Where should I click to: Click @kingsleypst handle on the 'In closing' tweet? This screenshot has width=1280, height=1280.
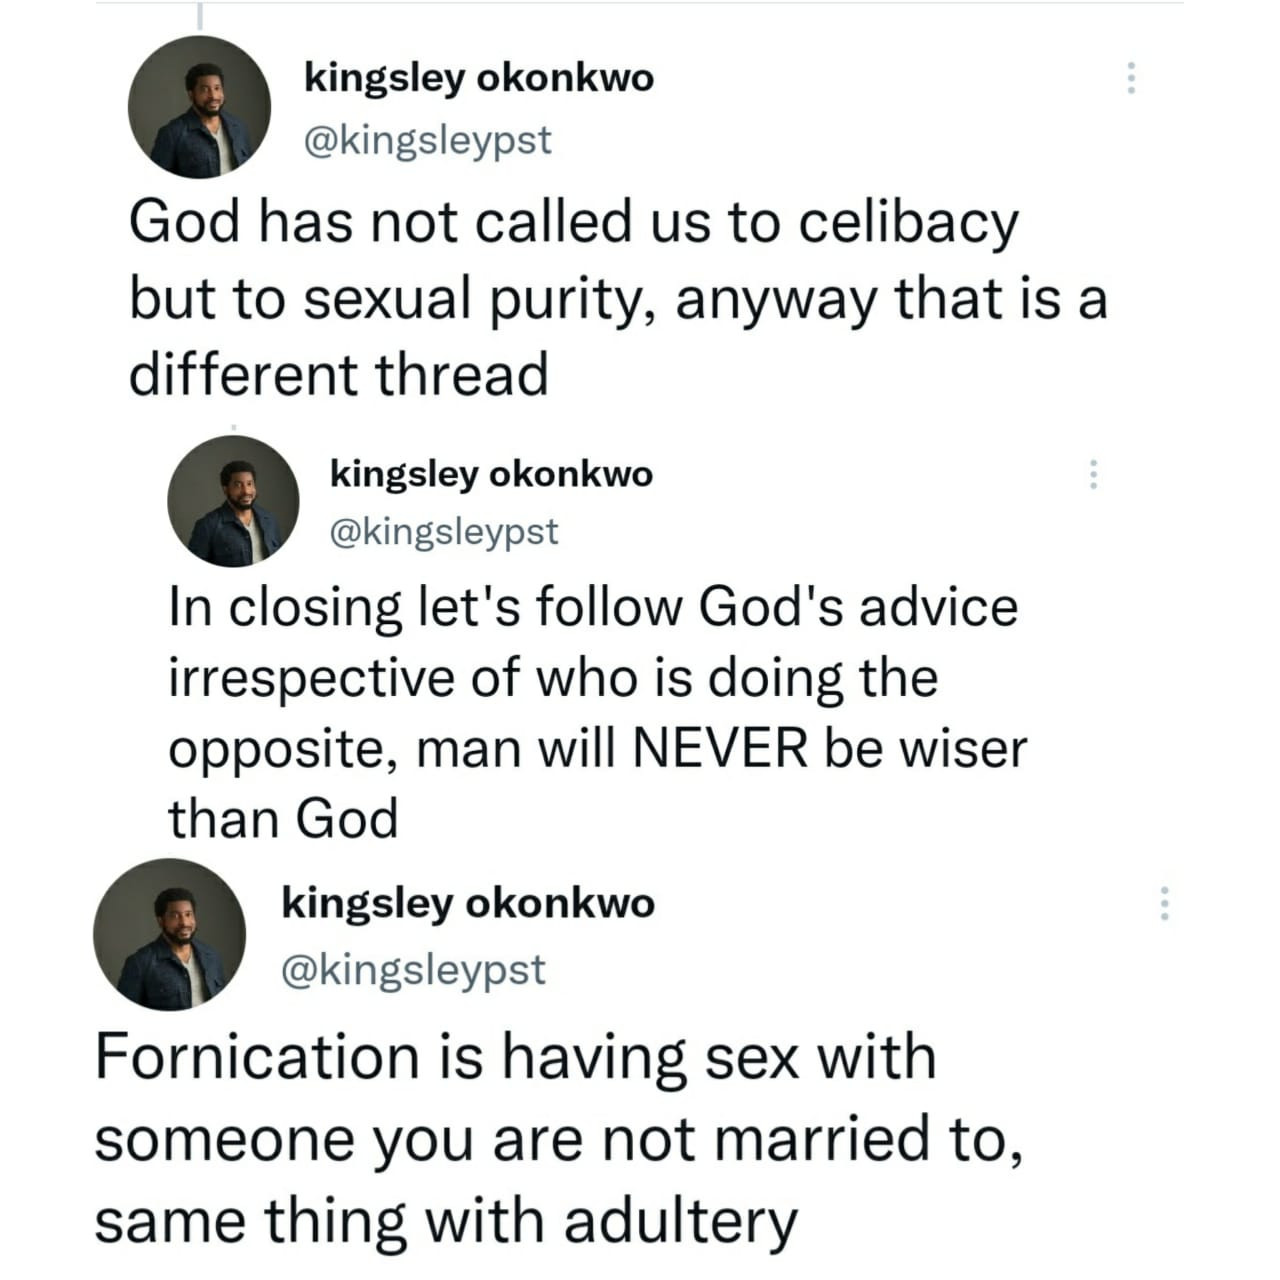pos(444,532)
